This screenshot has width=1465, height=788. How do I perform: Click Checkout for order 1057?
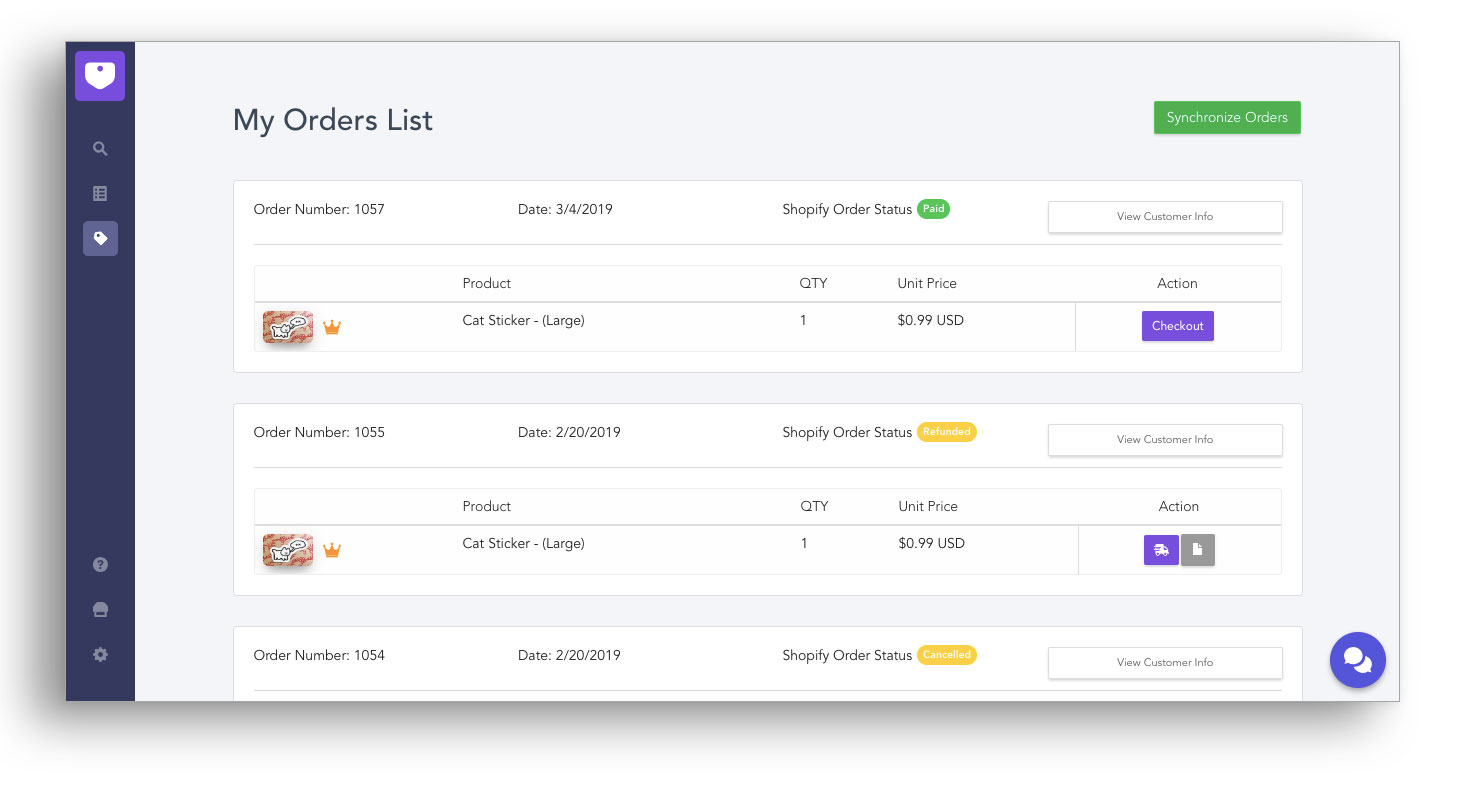click(1177, 326)
